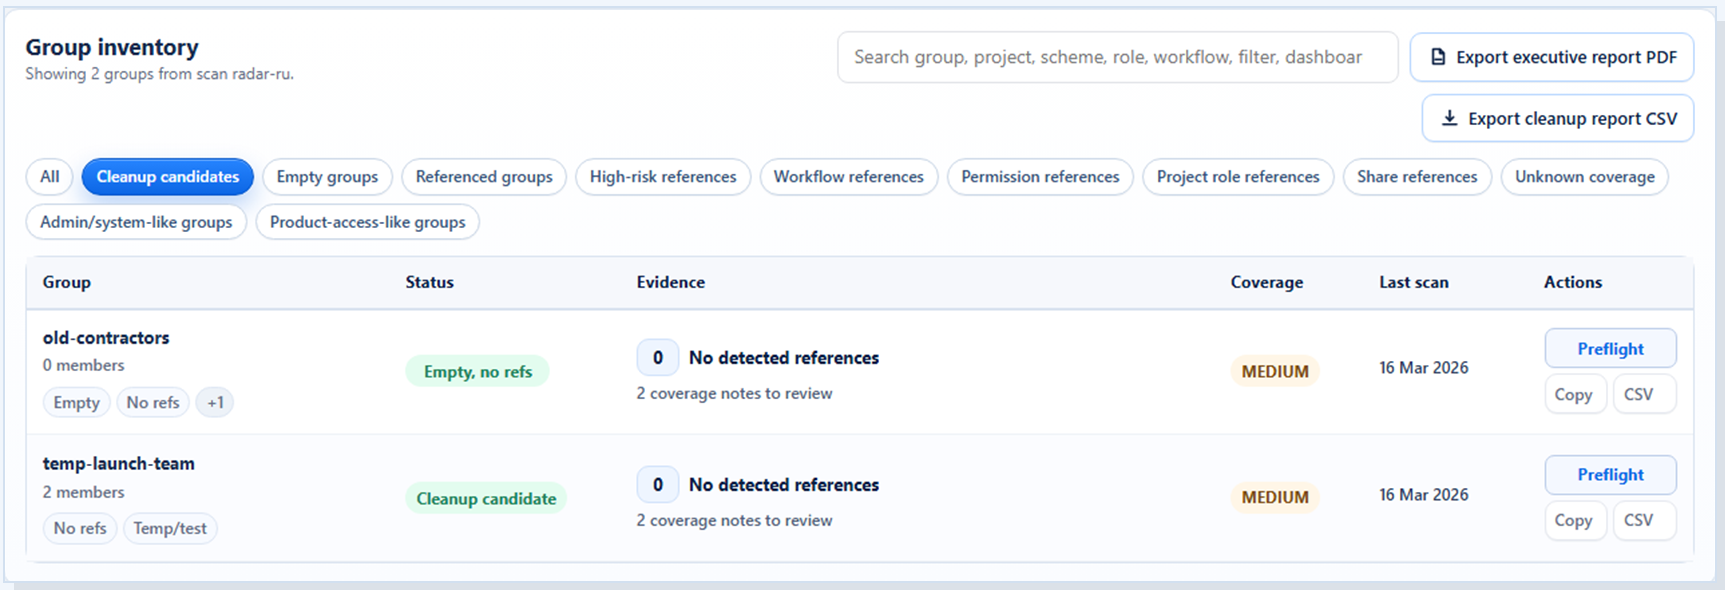Filter by Permission references

click(x=1040, y=177)
